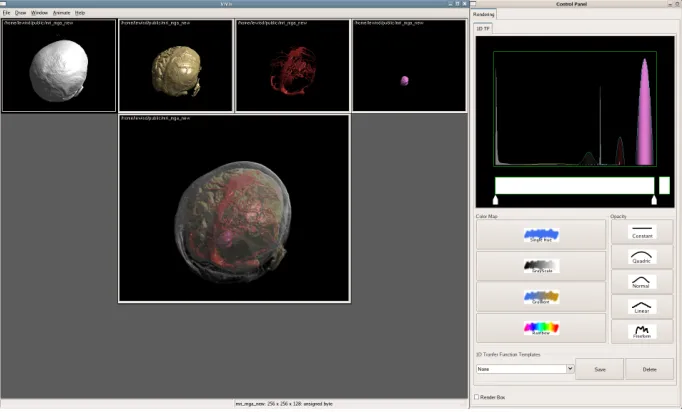Select the GrayScale color map
The height and width of the screenshot is (412, 682).
541,266
